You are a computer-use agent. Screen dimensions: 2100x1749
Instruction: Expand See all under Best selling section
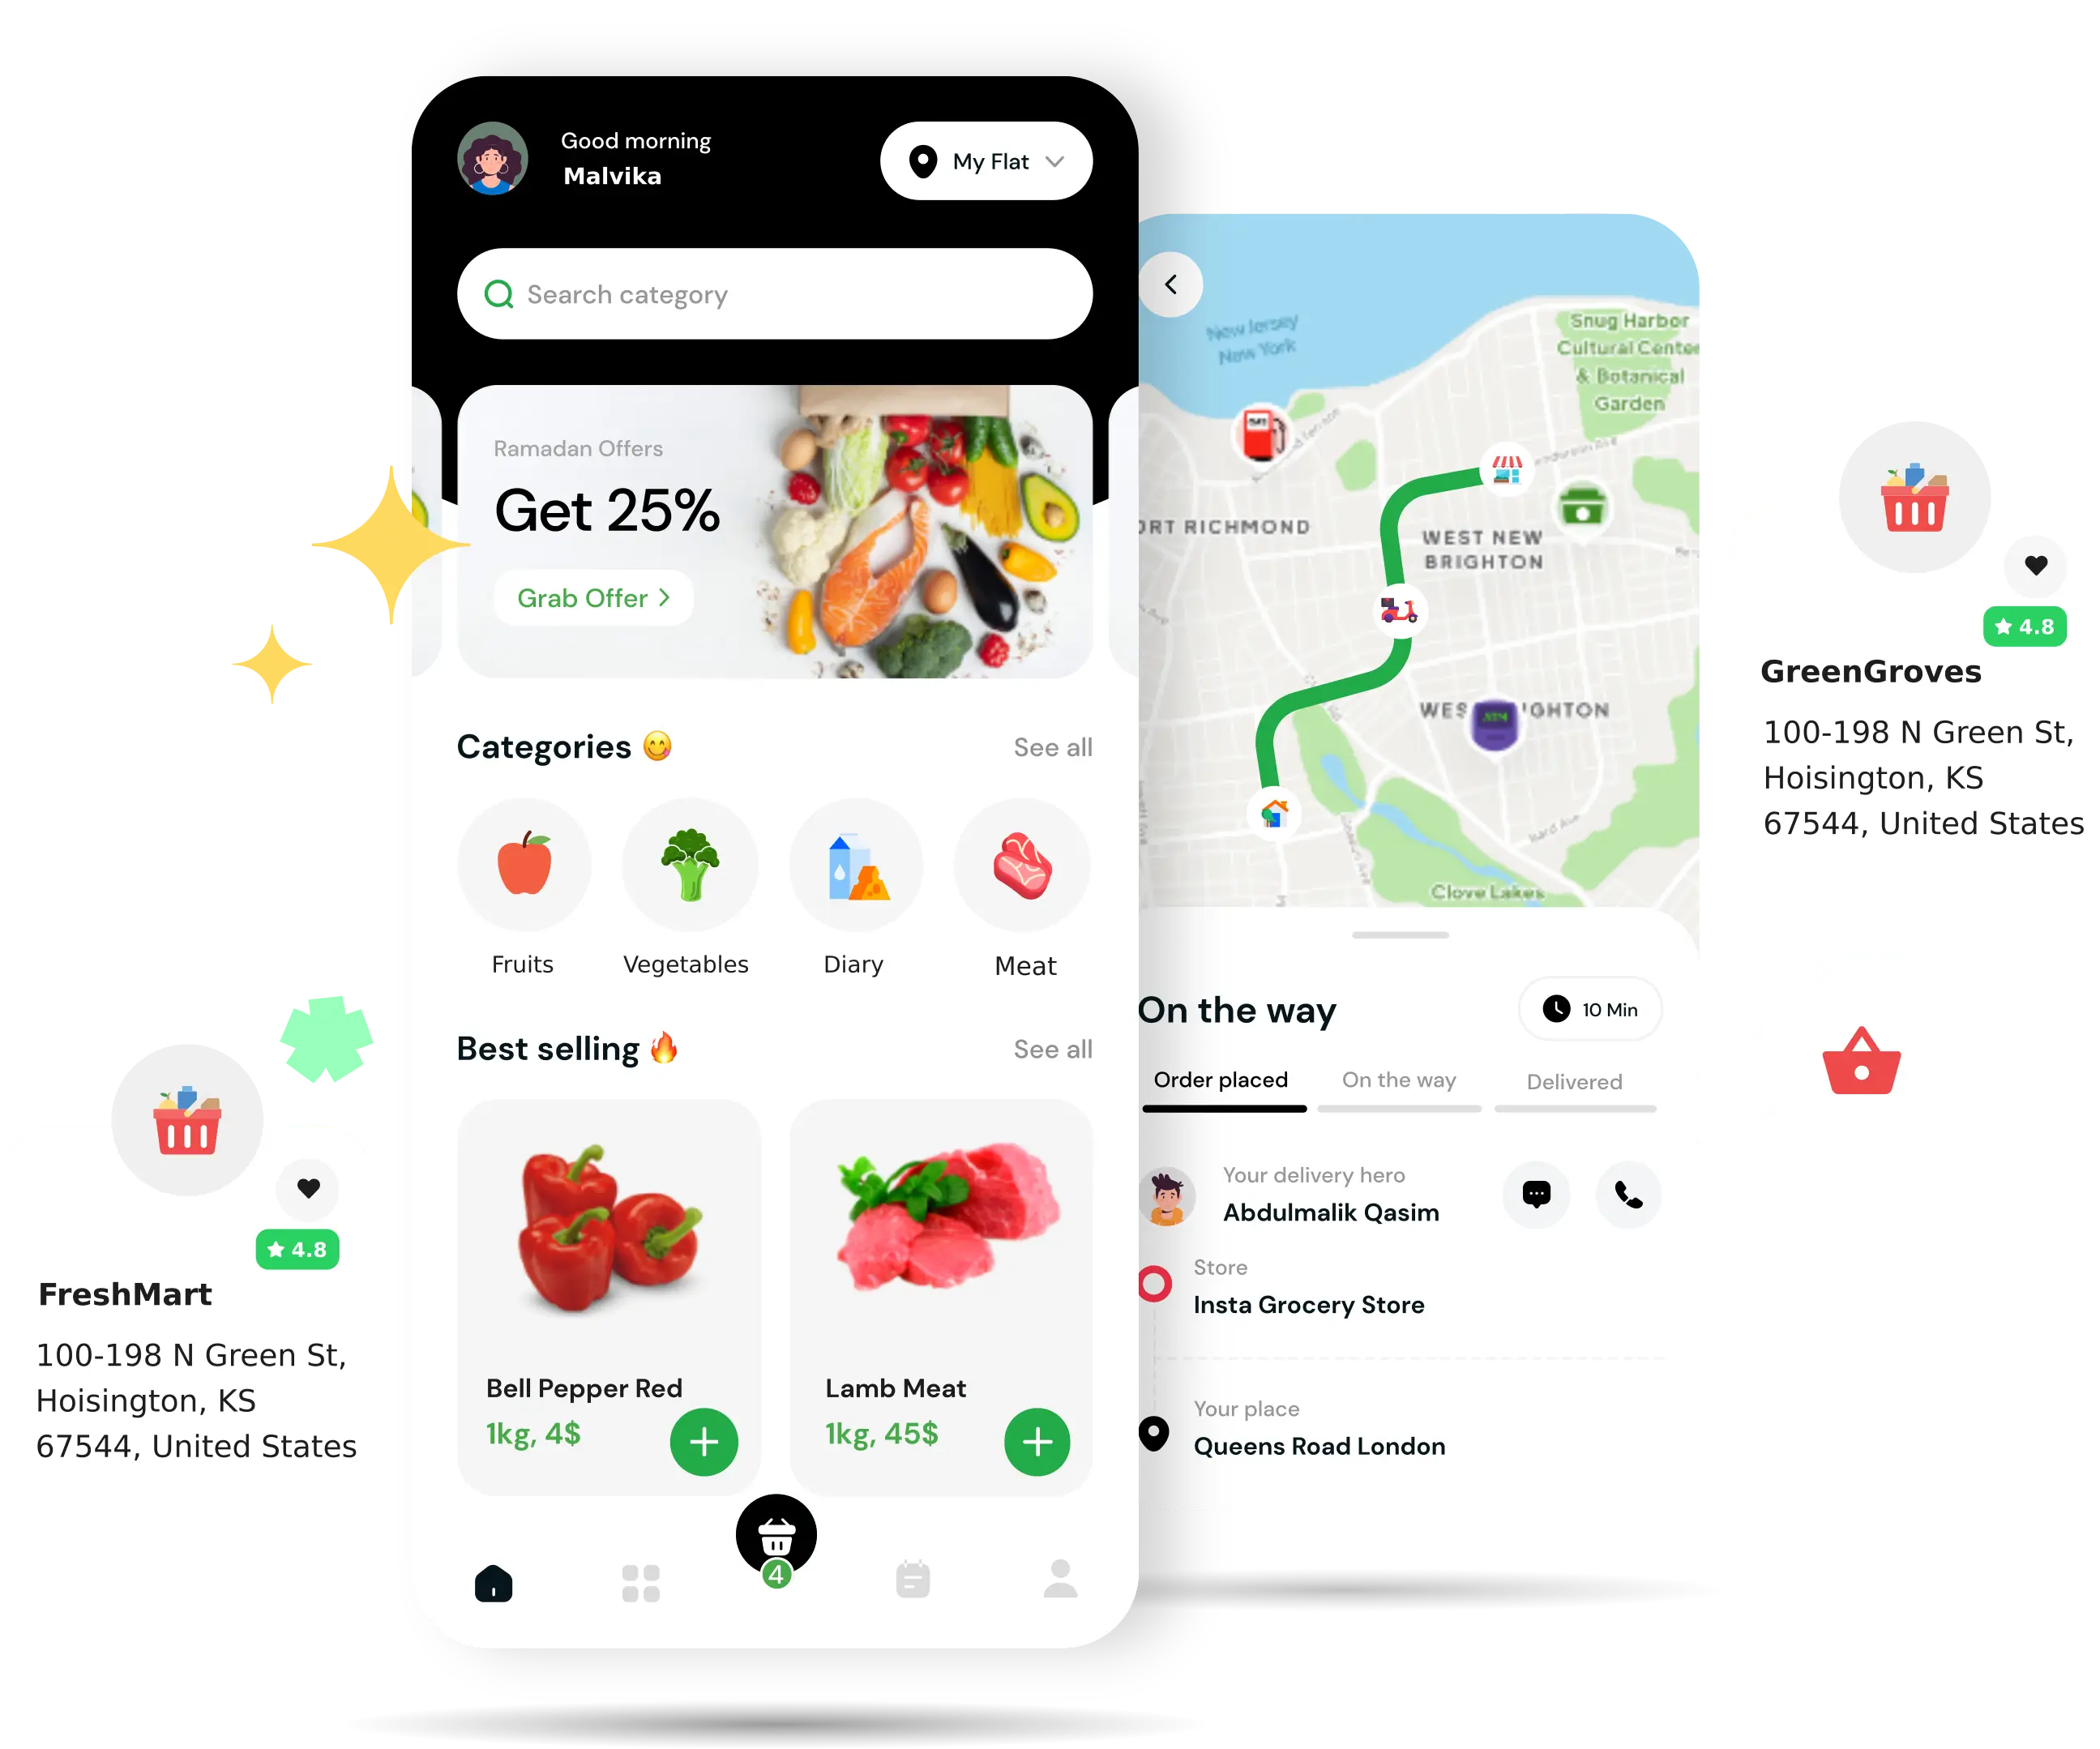coord(1054,1048)
